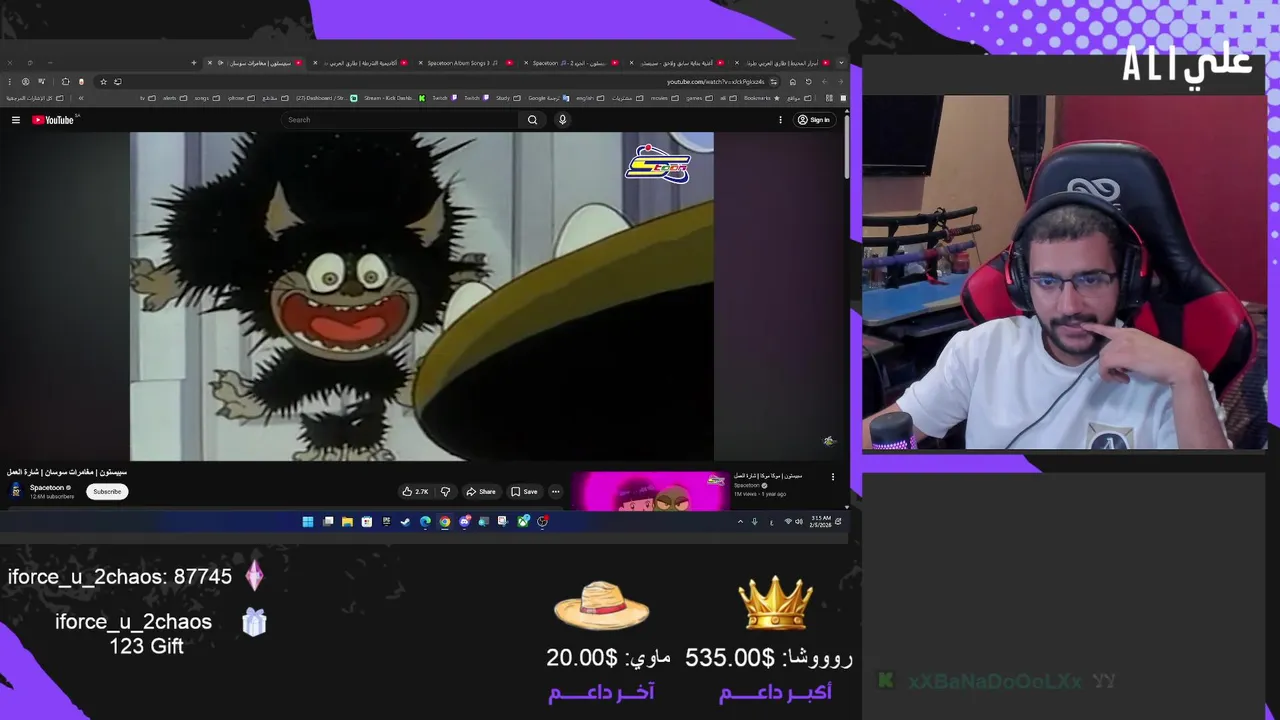Open Steam from the taskbar
Image resolution: width=1280 pixels, height=720 pixels.
(405, 521)
